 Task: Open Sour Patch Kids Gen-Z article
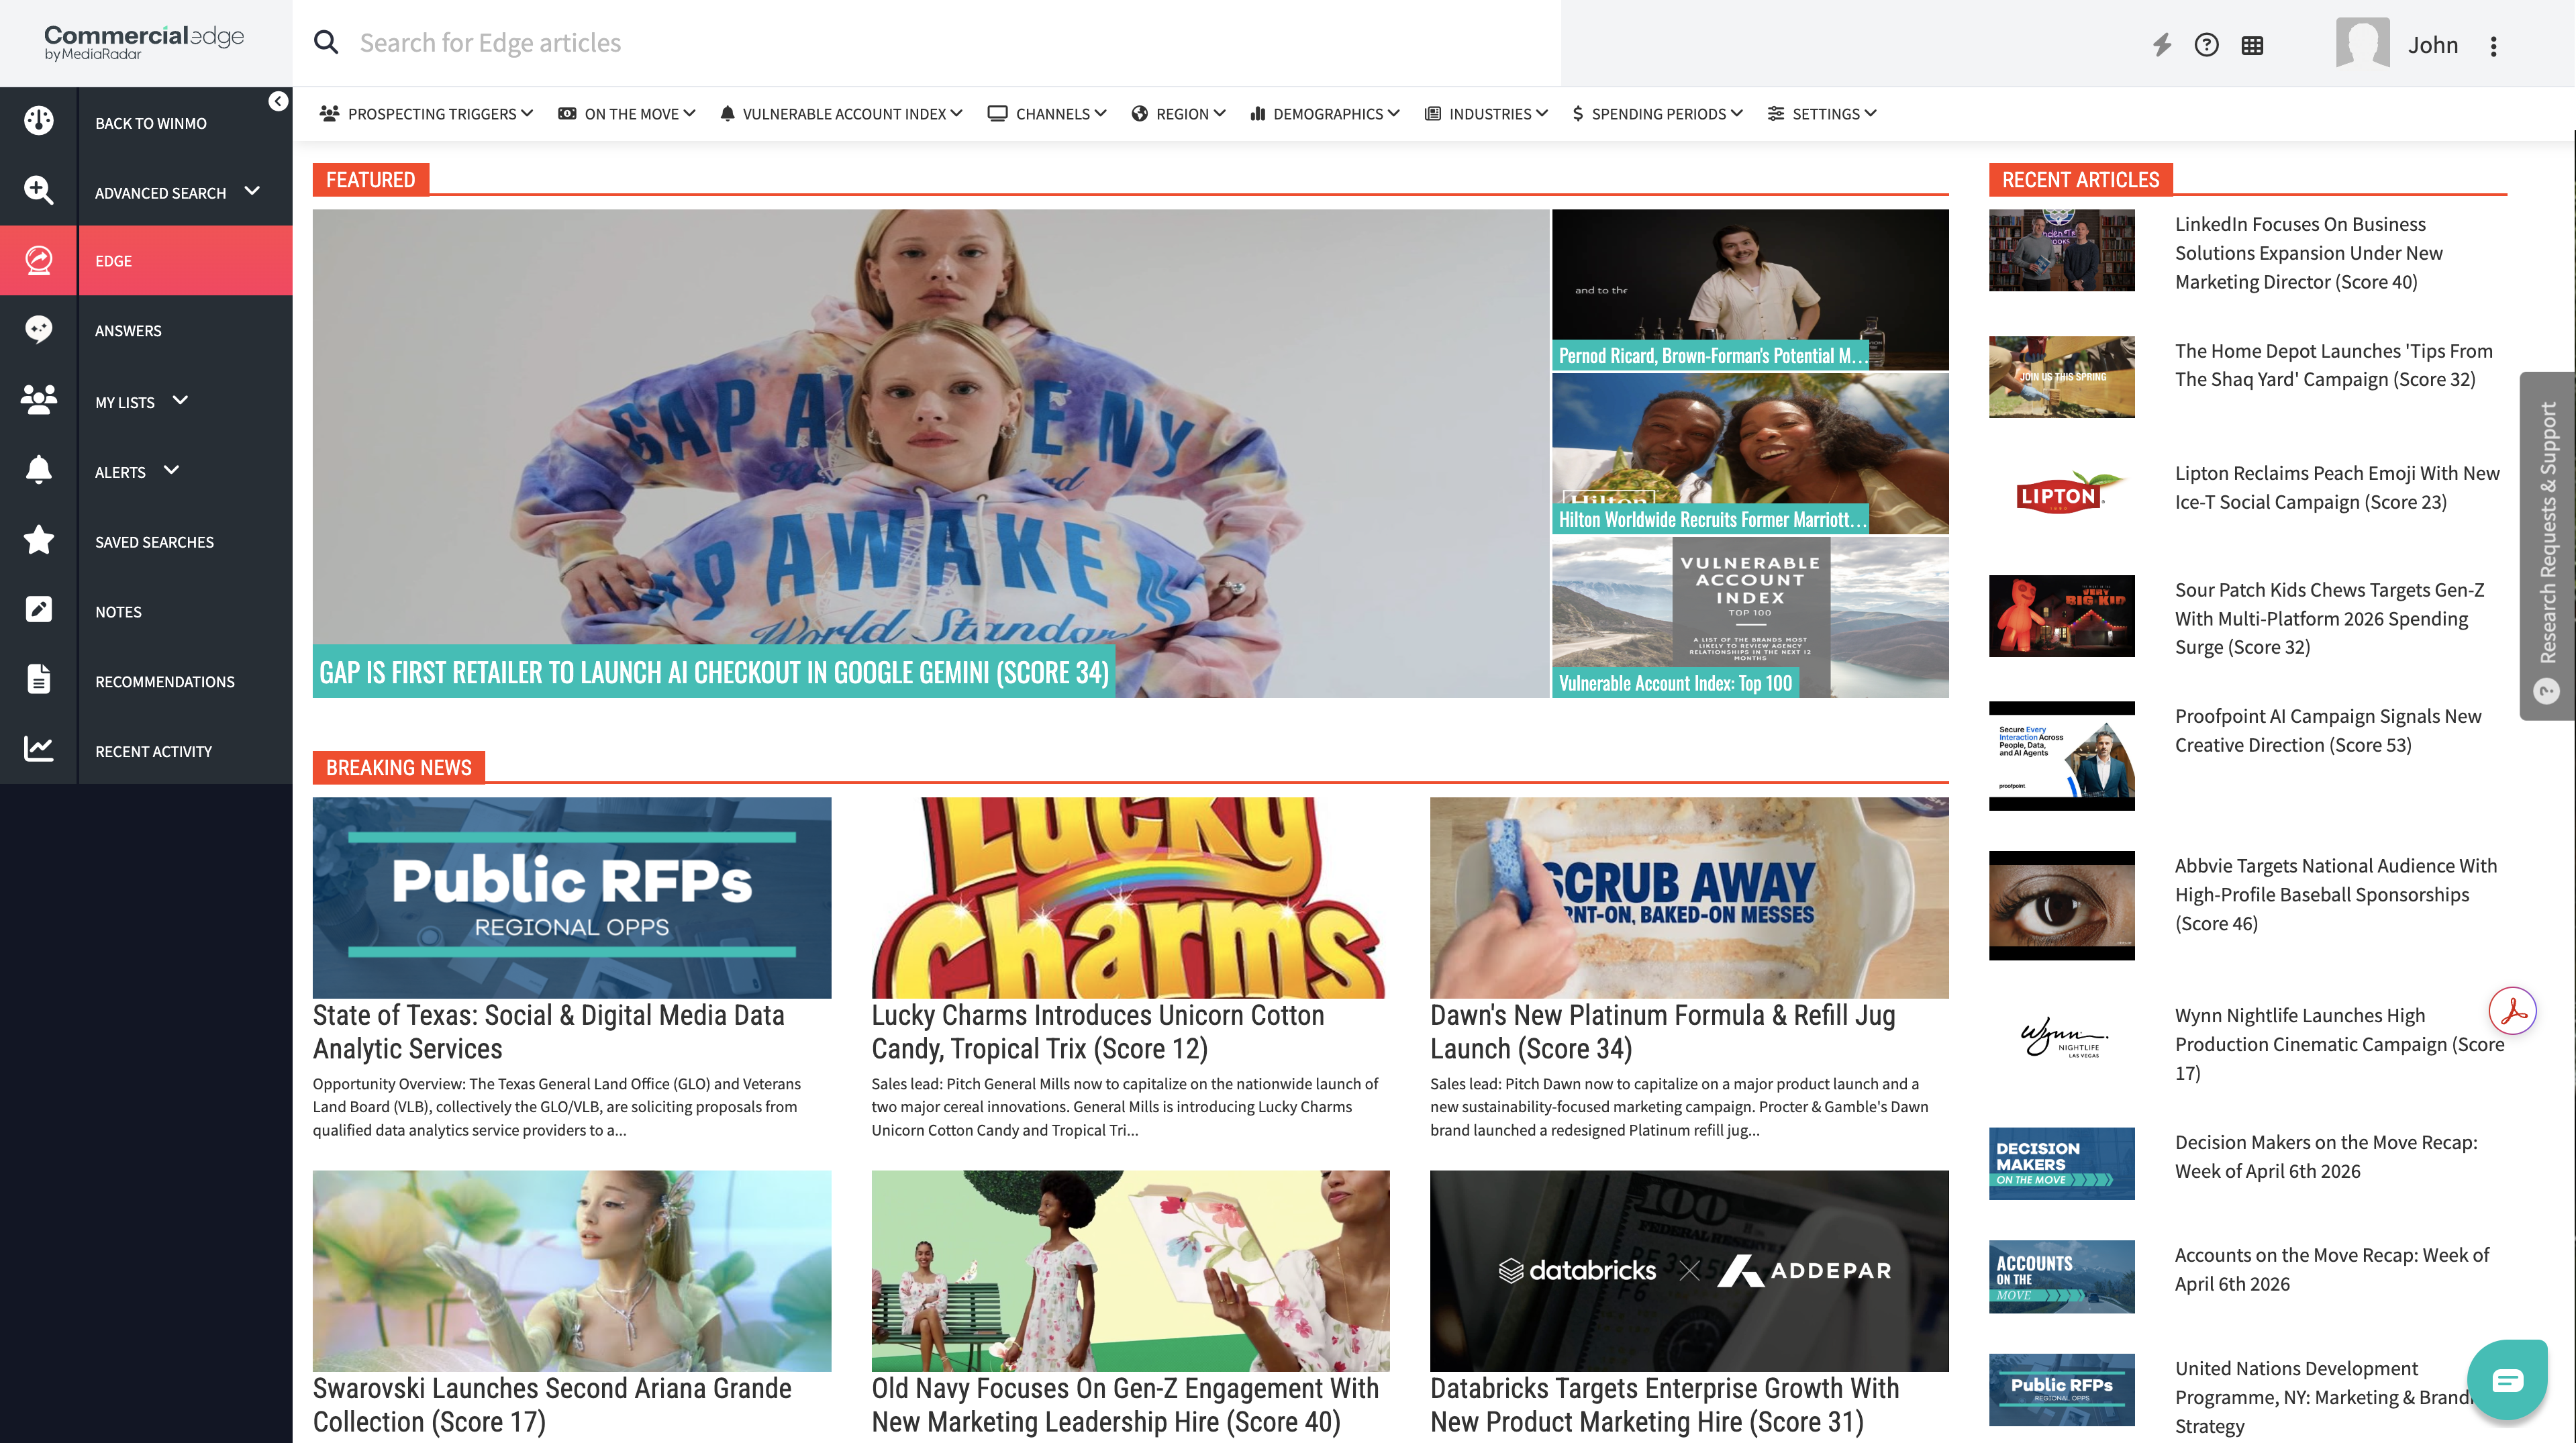(2329, 619)
